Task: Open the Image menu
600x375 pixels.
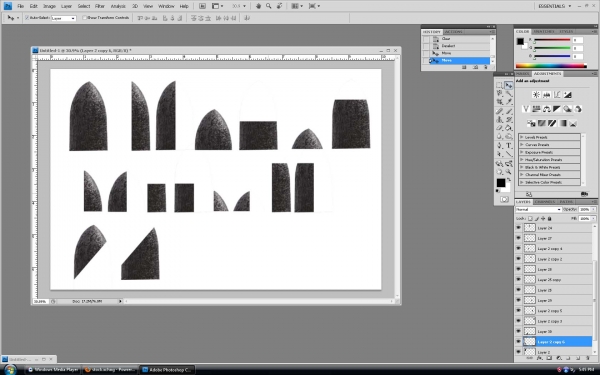Action: (49, 6)
